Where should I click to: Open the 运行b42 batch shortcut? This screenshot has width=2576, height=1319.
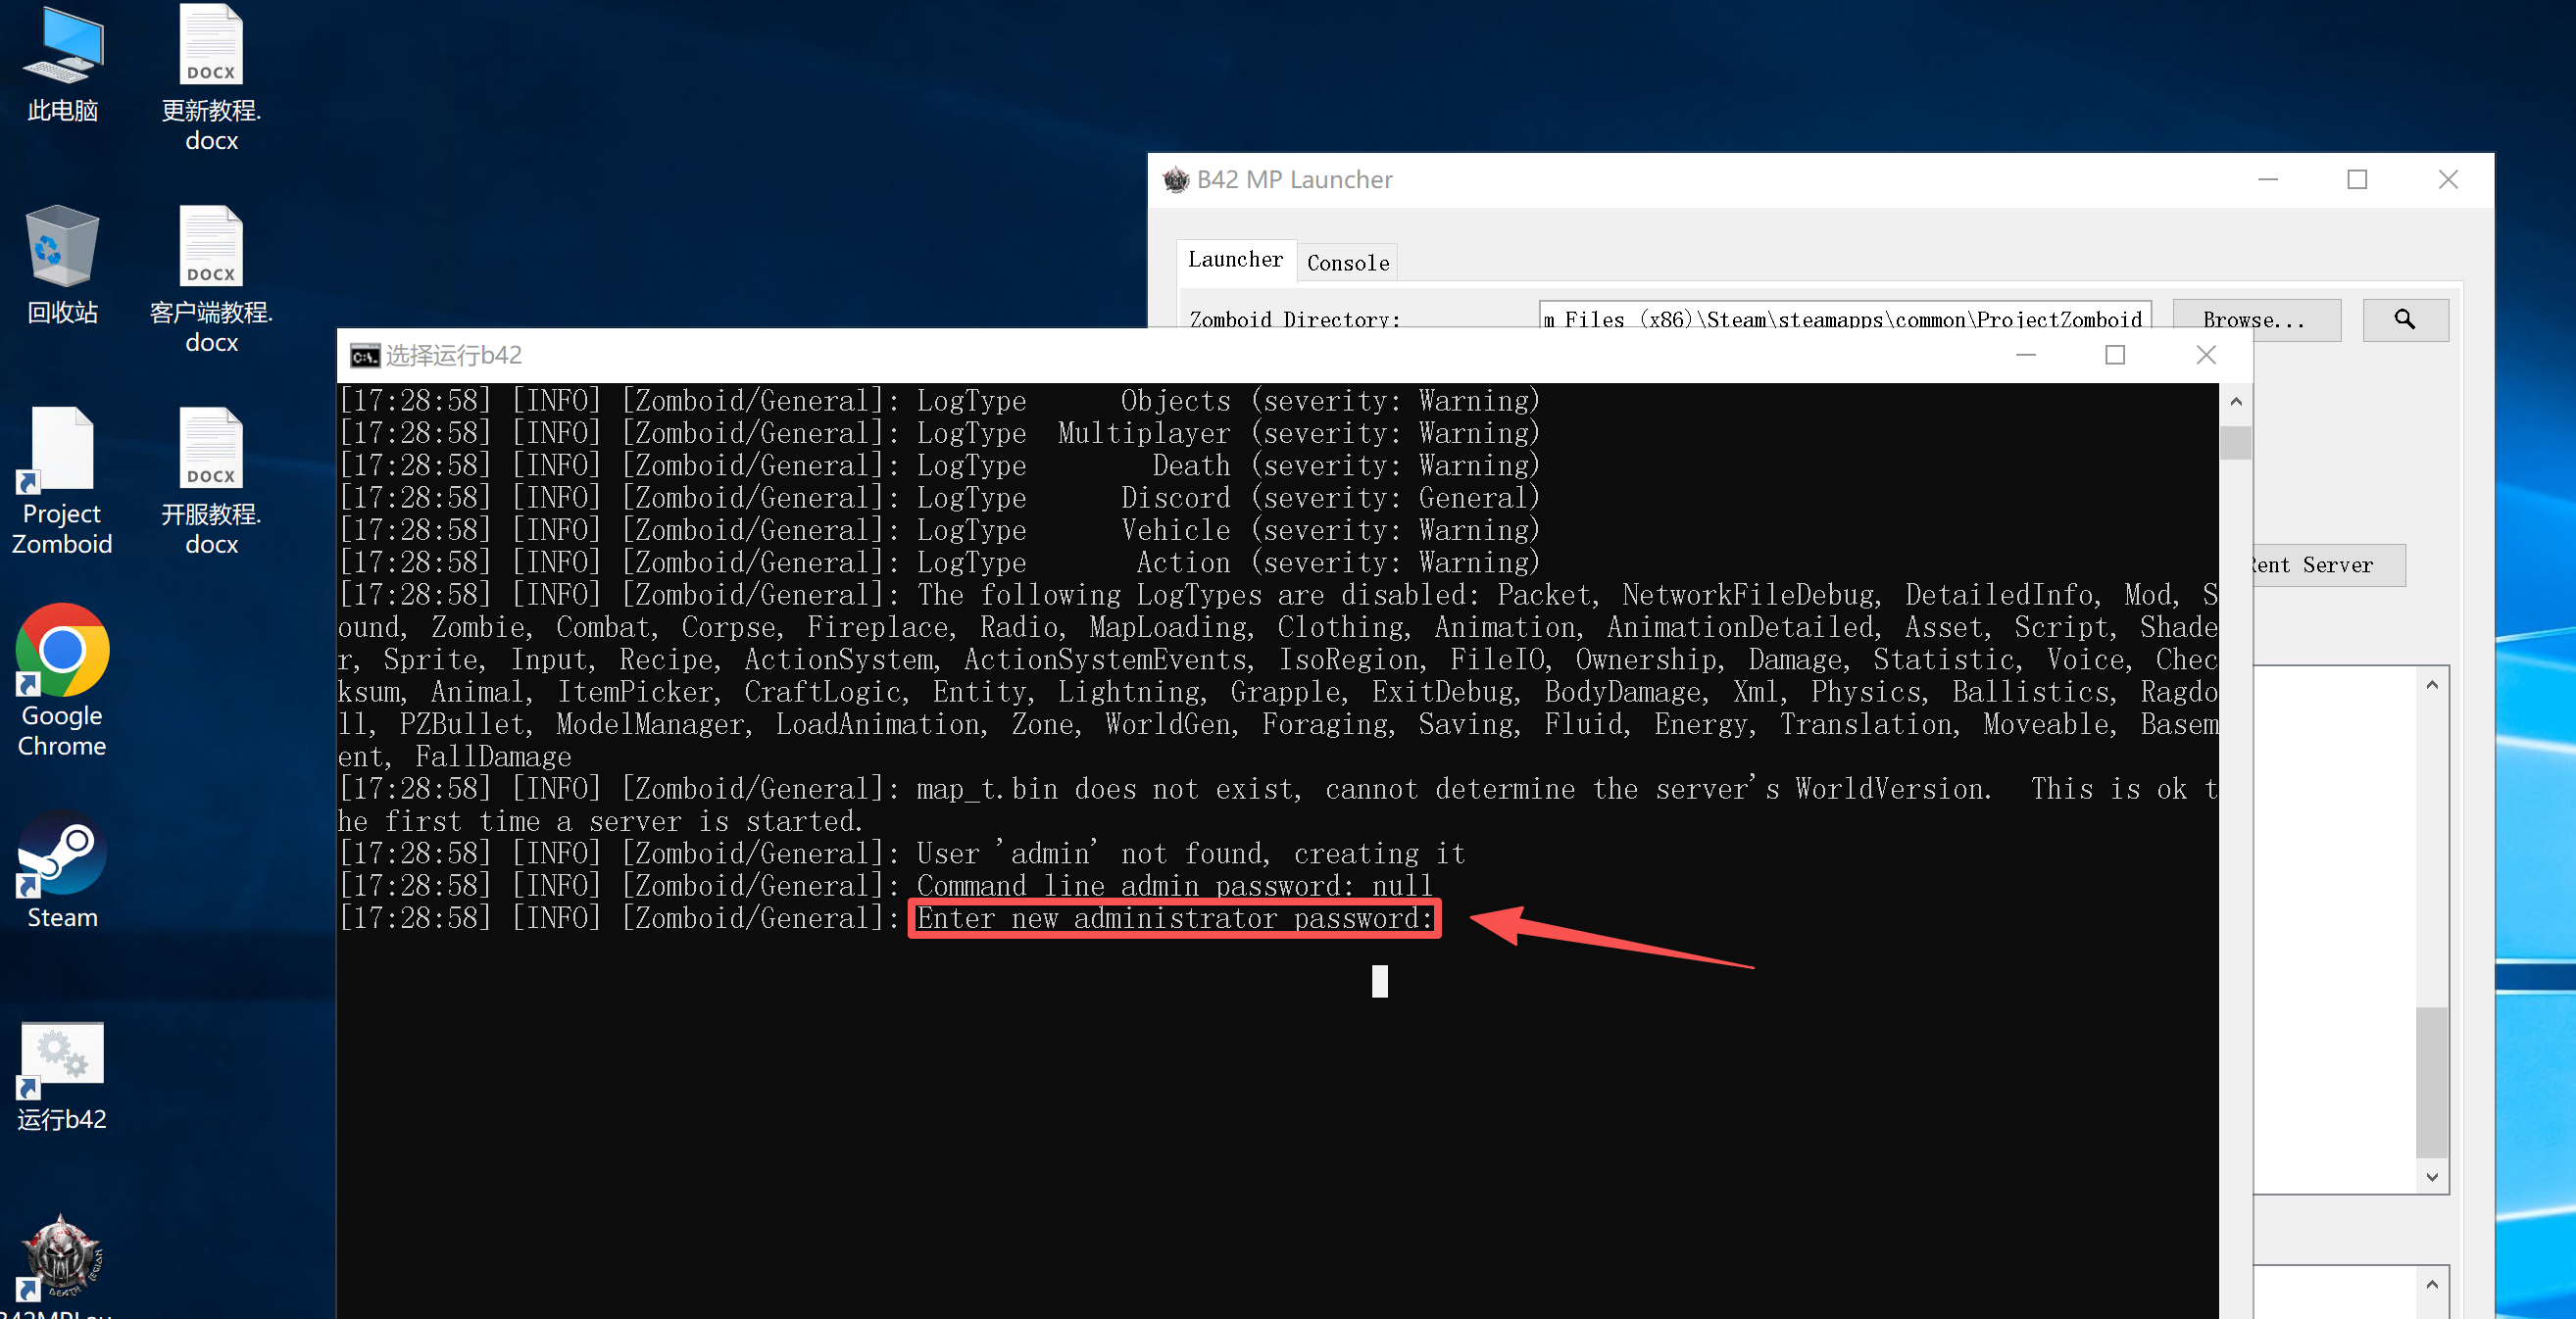tap(62, 1055)
